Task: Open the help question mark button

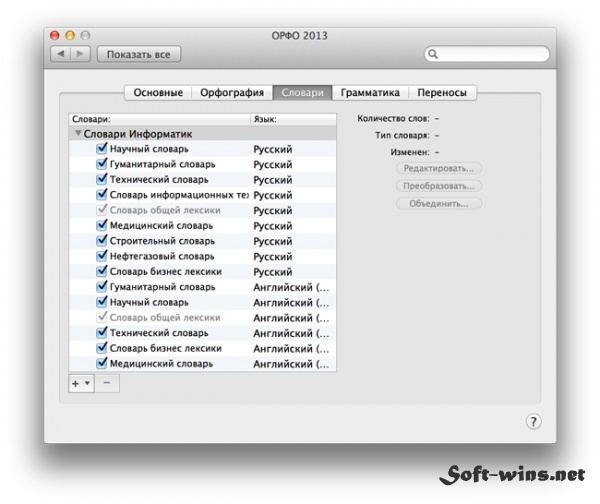Action: tap(533, 422)
